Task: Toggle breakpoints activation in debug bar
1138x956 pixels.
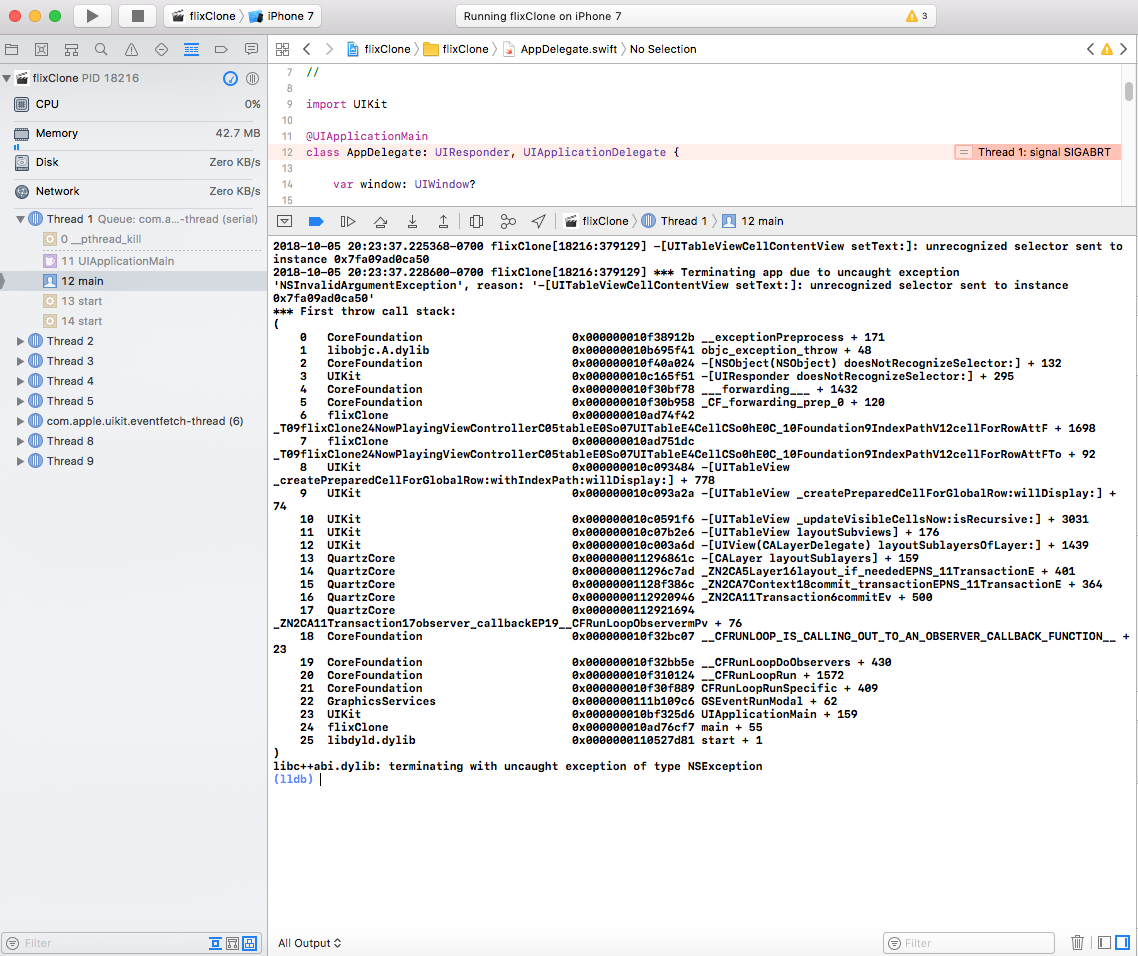Action: pyautogui.click(x=316, y=221)
